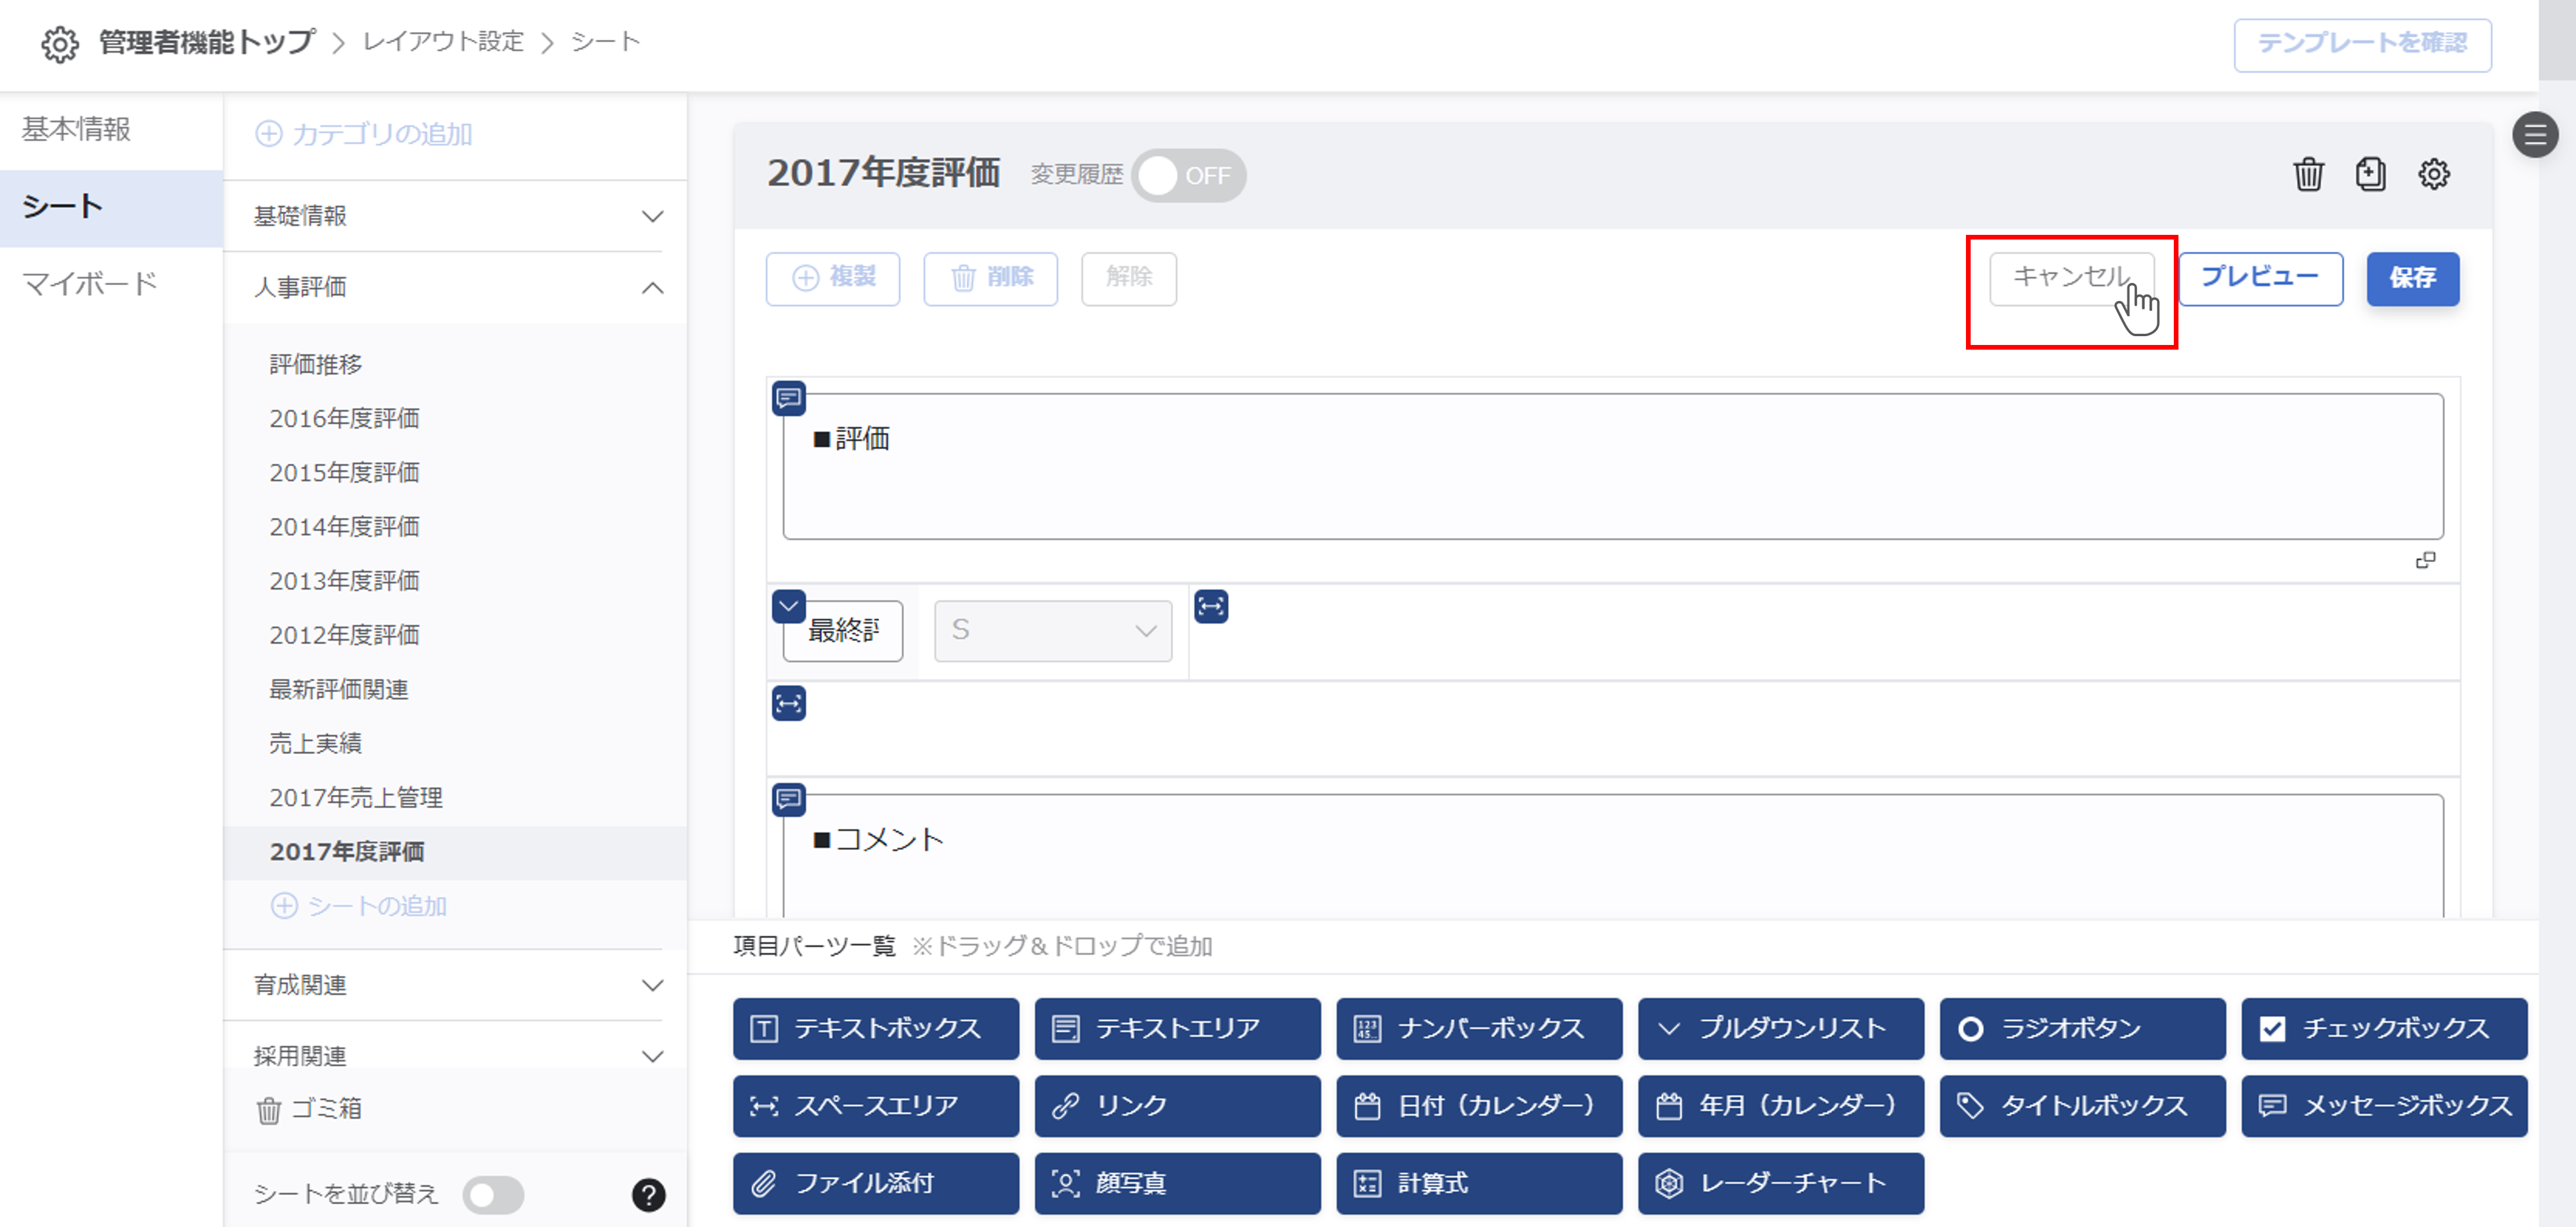Viewport: 2576px width, 1227px height.
Task: Open sheet settings gear icon
Action: [x=2433, y=174]
